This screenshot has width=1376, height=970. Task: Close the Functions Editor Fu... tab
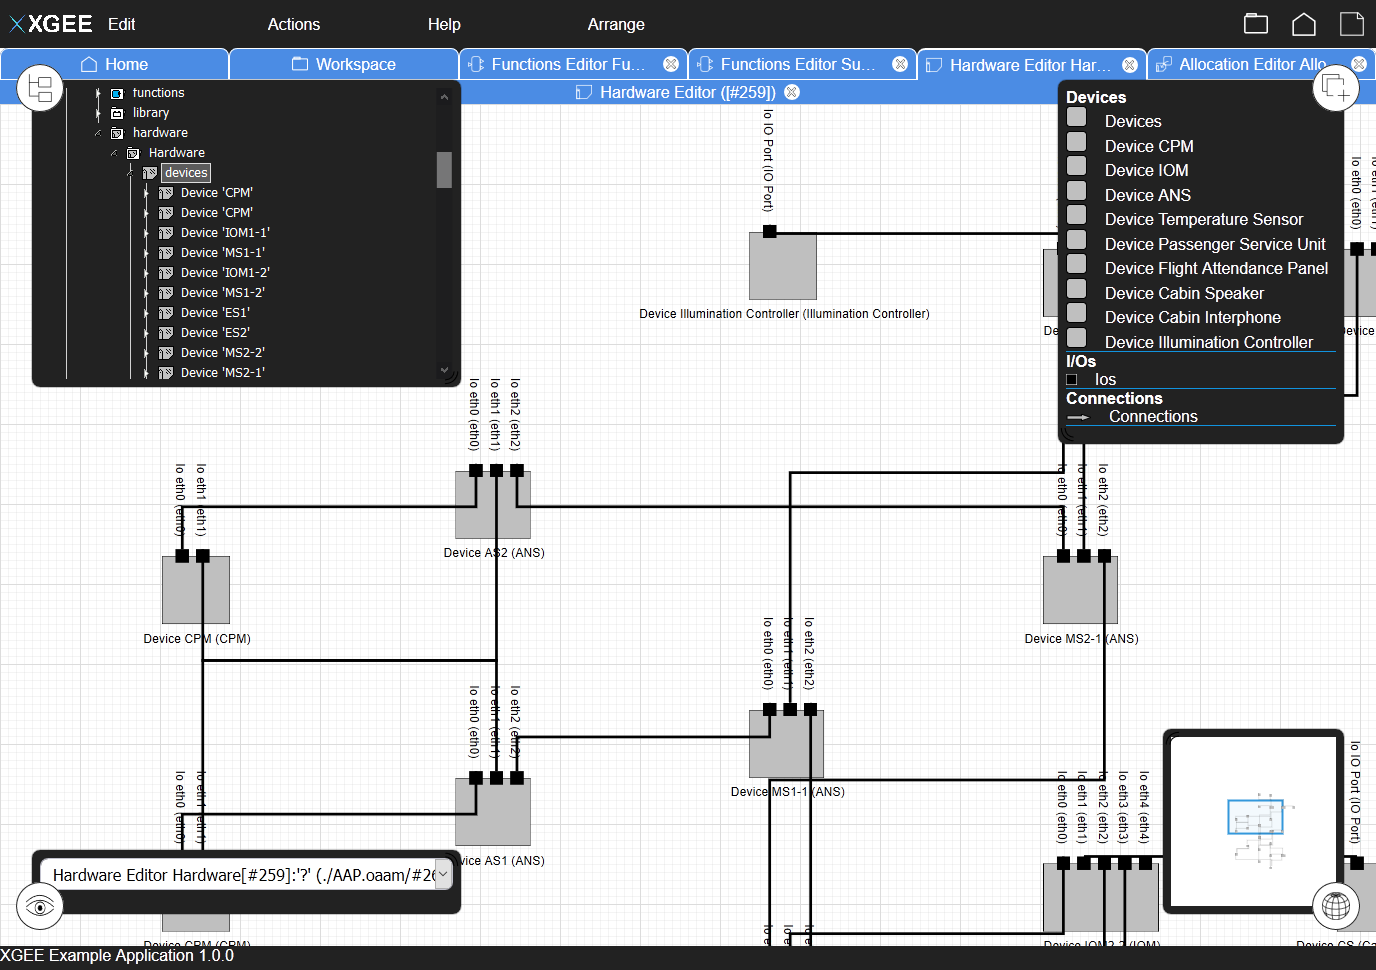[x=671, y=64]
